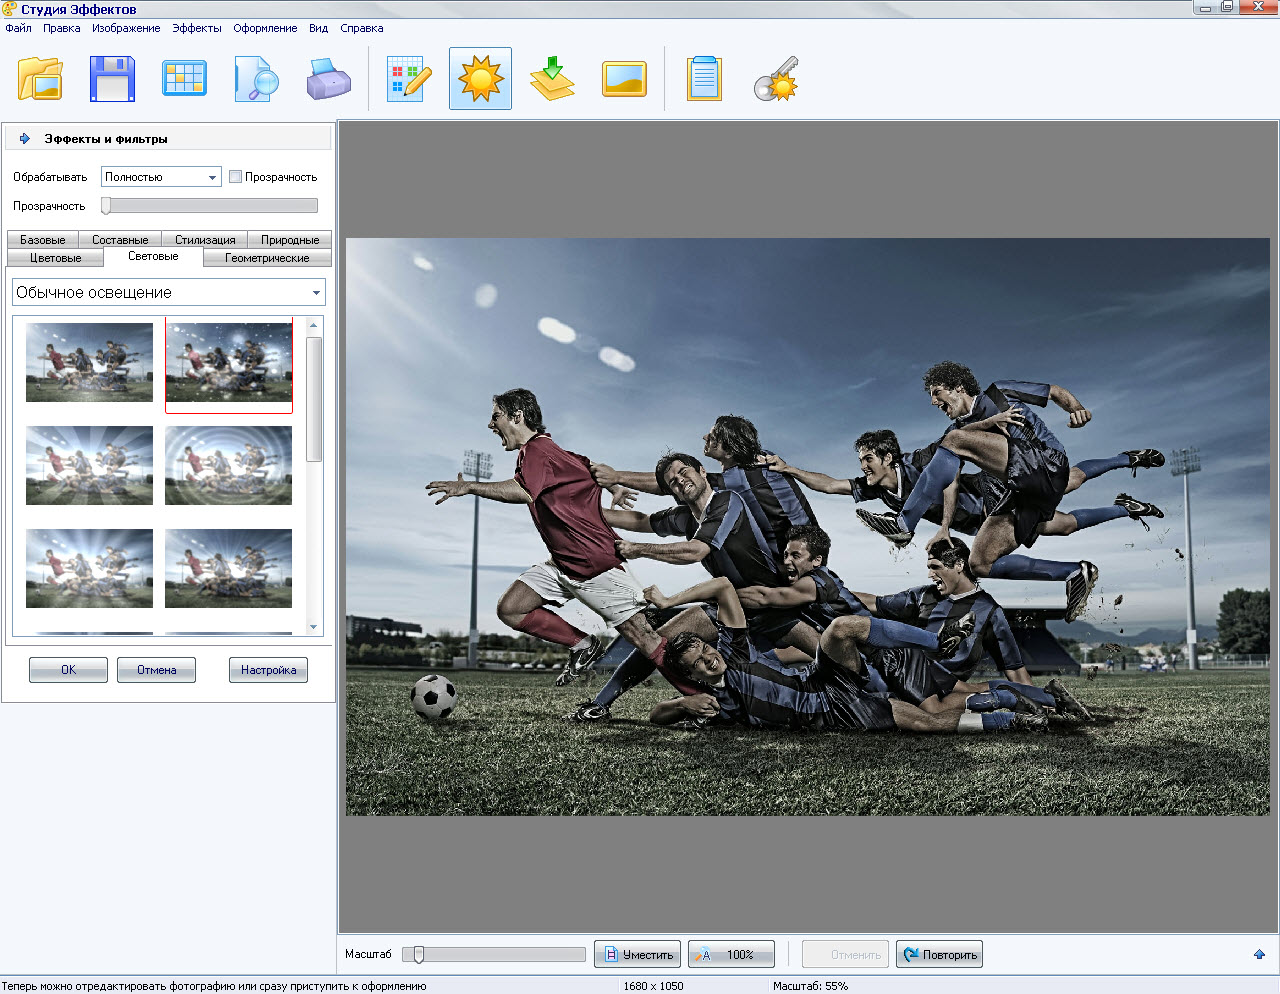Open the gold picture frame icon
This screenshot has height=994, width=1280.
(624, 79)
